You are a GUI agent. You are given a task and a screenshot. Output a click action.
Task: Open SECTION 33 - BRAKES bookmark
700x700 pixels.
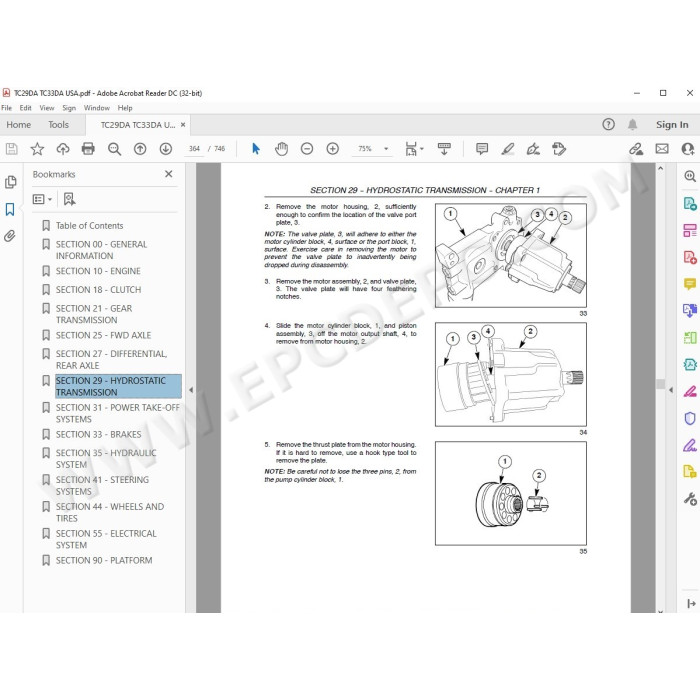tap(98, 435)
